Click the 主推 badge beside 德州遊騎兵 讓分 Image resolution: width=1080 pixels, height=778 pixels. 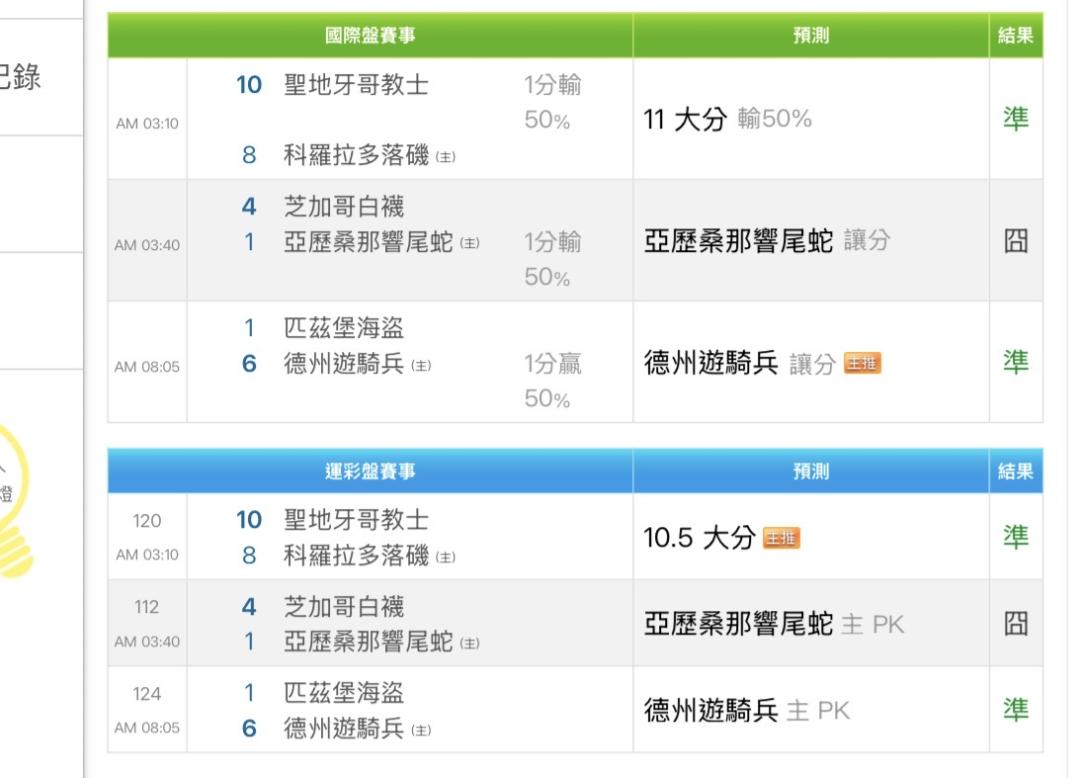pos(861,364)
